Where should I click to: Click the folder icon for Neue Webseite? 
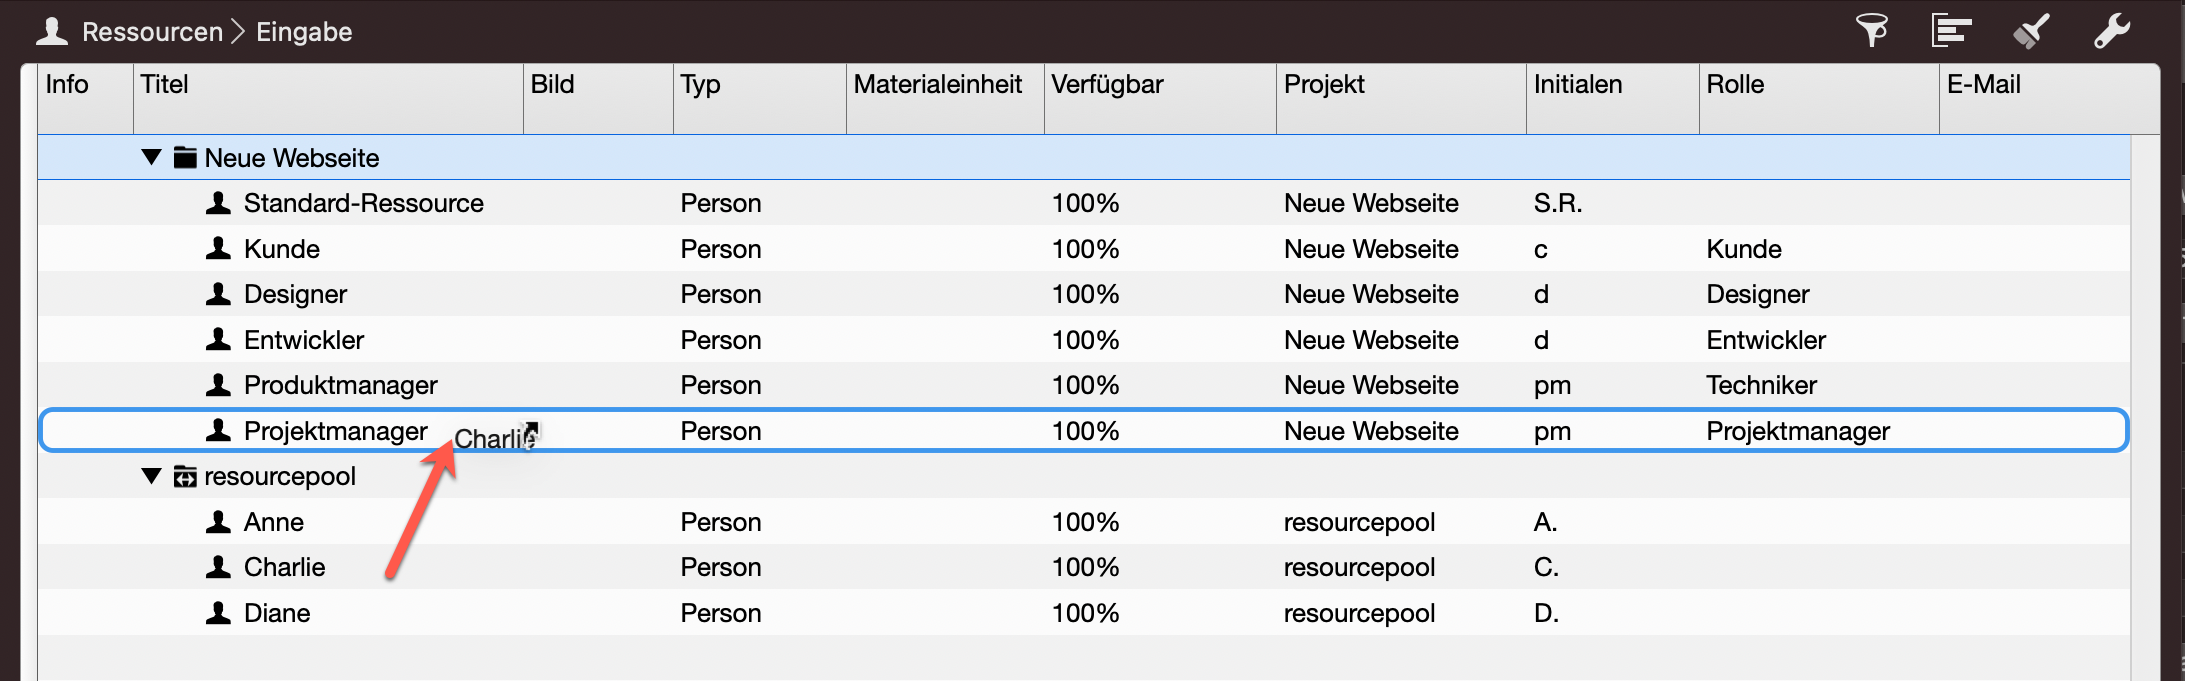(x=185, y=158)
